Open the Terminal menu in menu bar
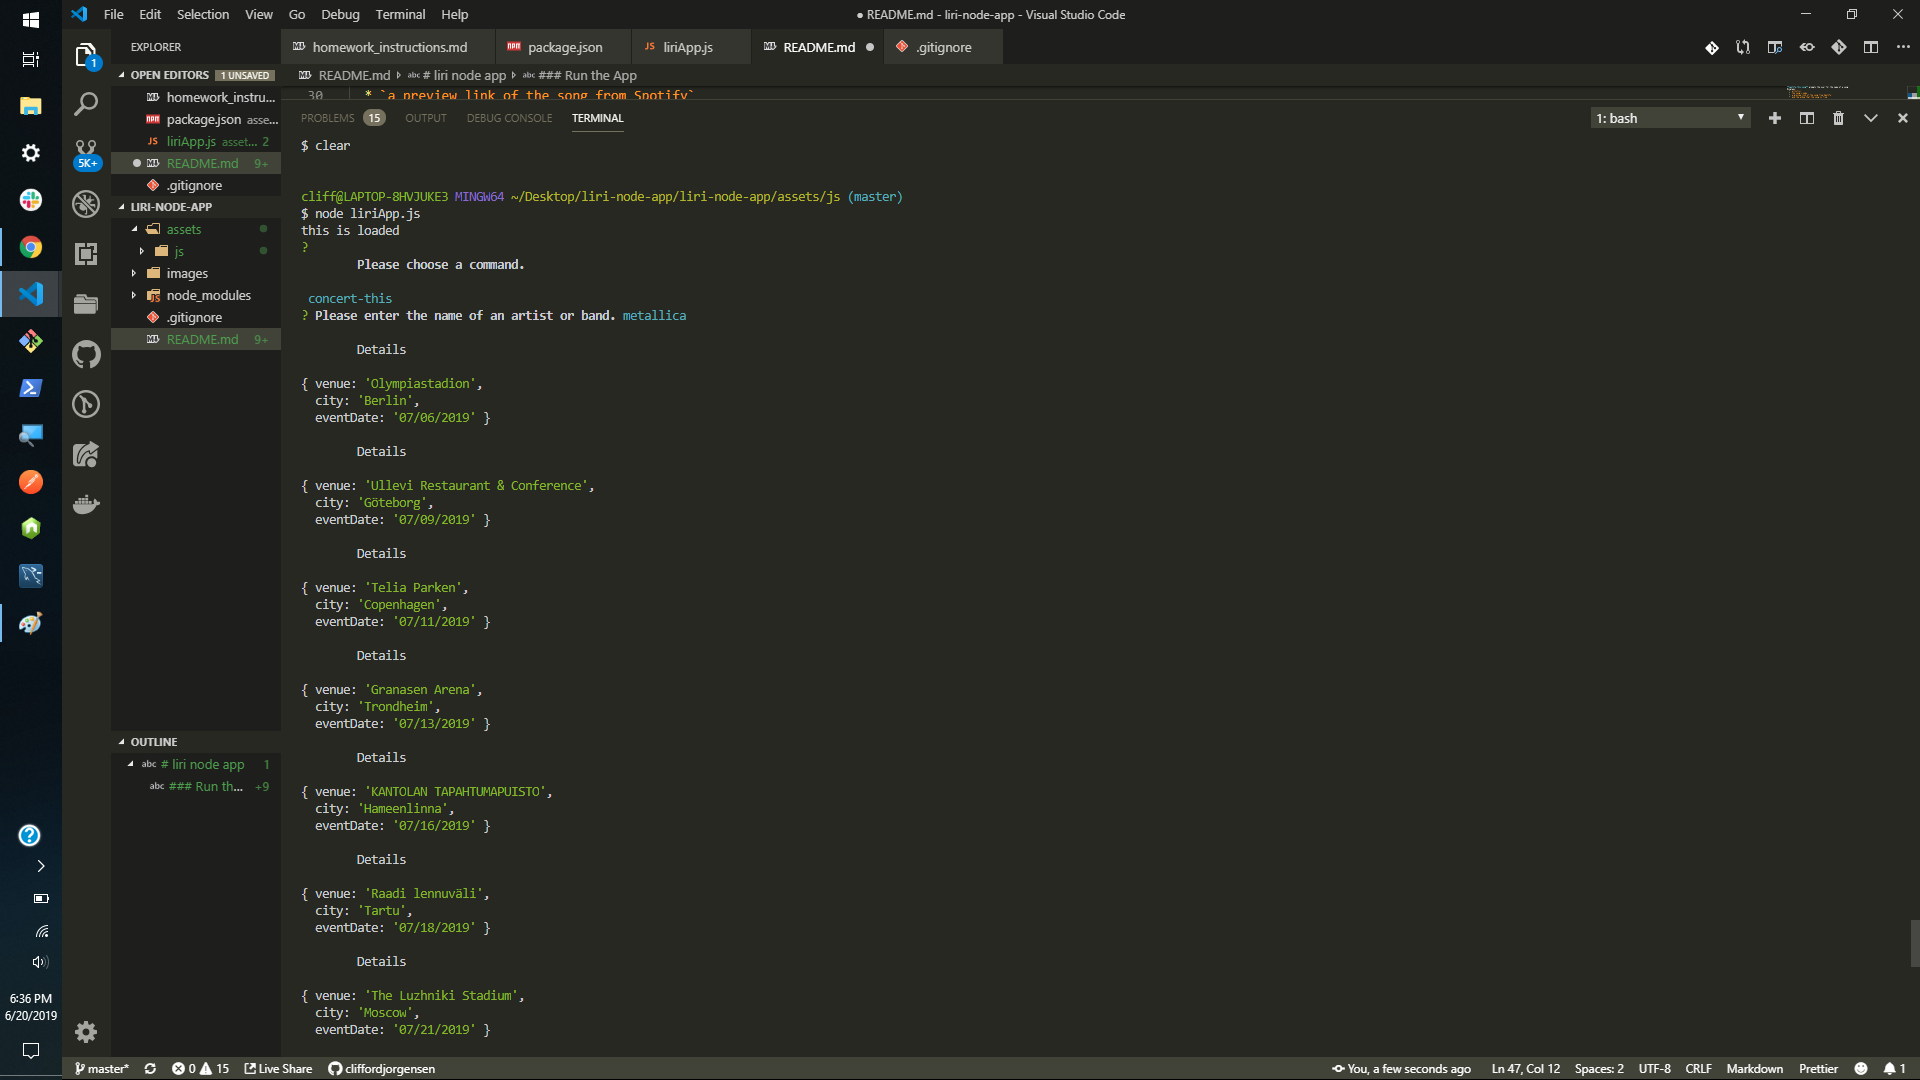 400,14
